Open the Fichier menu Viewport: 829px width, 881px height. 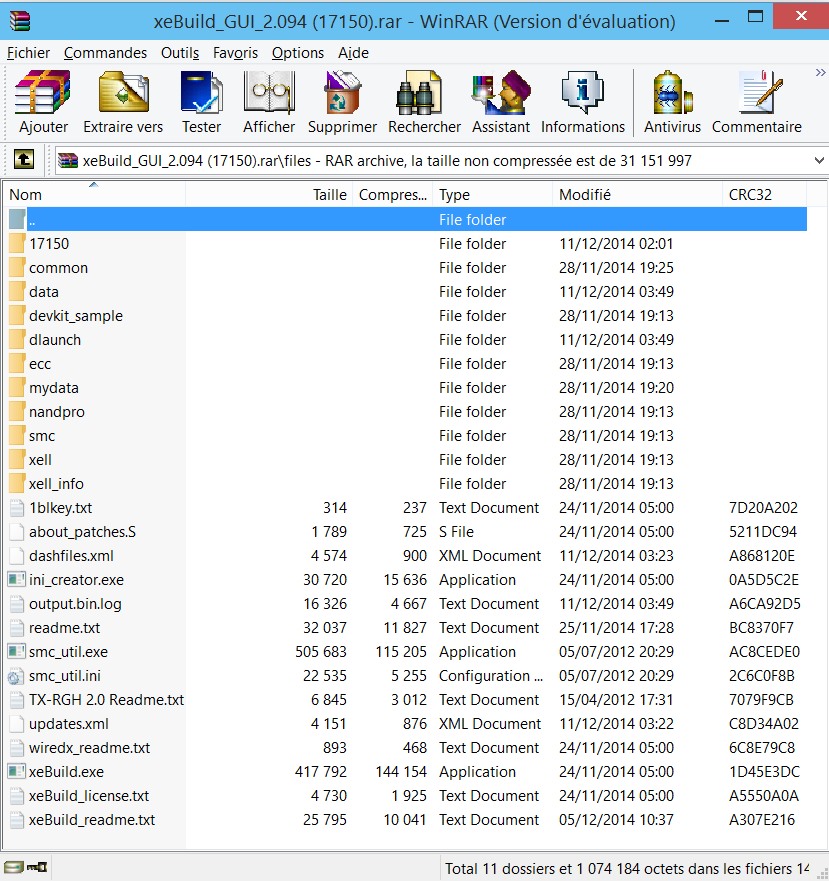[x=28, y=53]
